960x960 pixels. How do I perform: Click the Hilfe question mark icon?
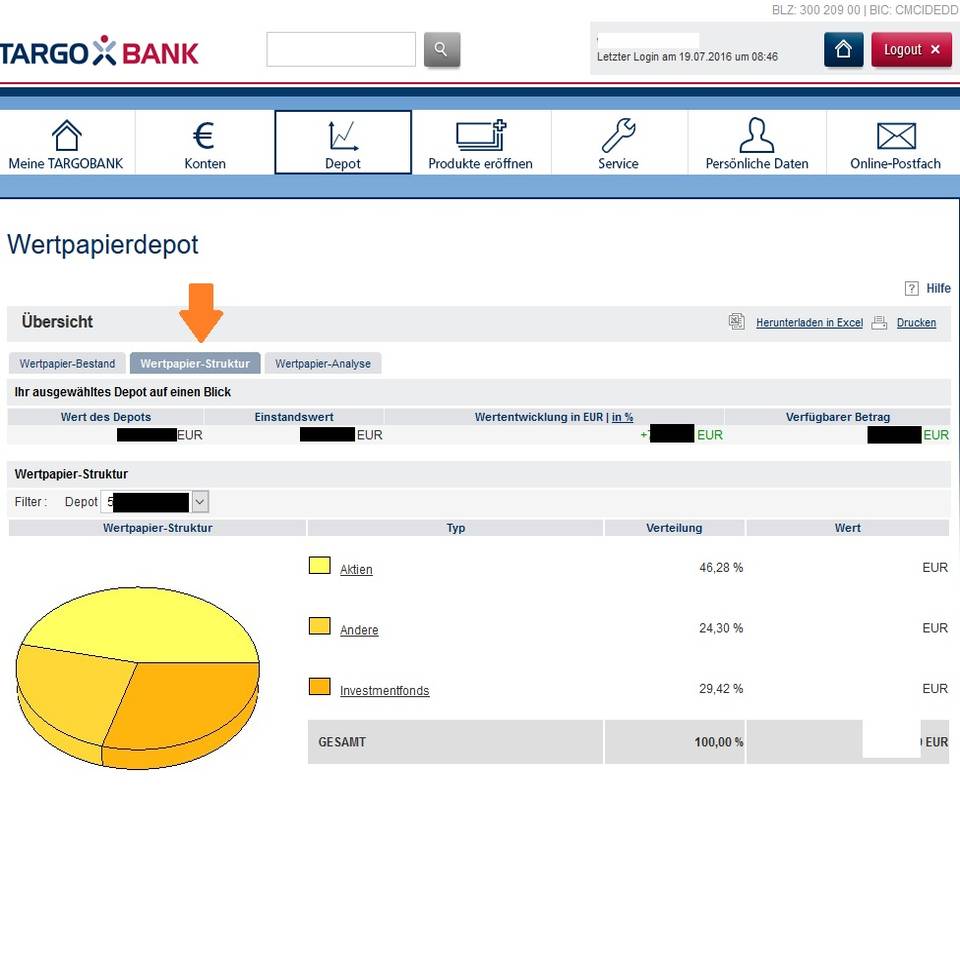tap(911, 289)
